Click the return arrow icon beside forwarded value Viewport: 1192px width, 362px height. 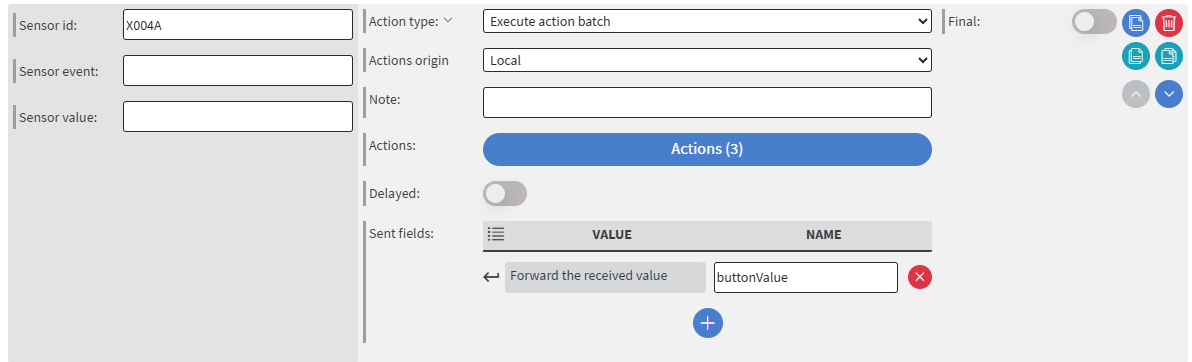(x=491, y=277)
